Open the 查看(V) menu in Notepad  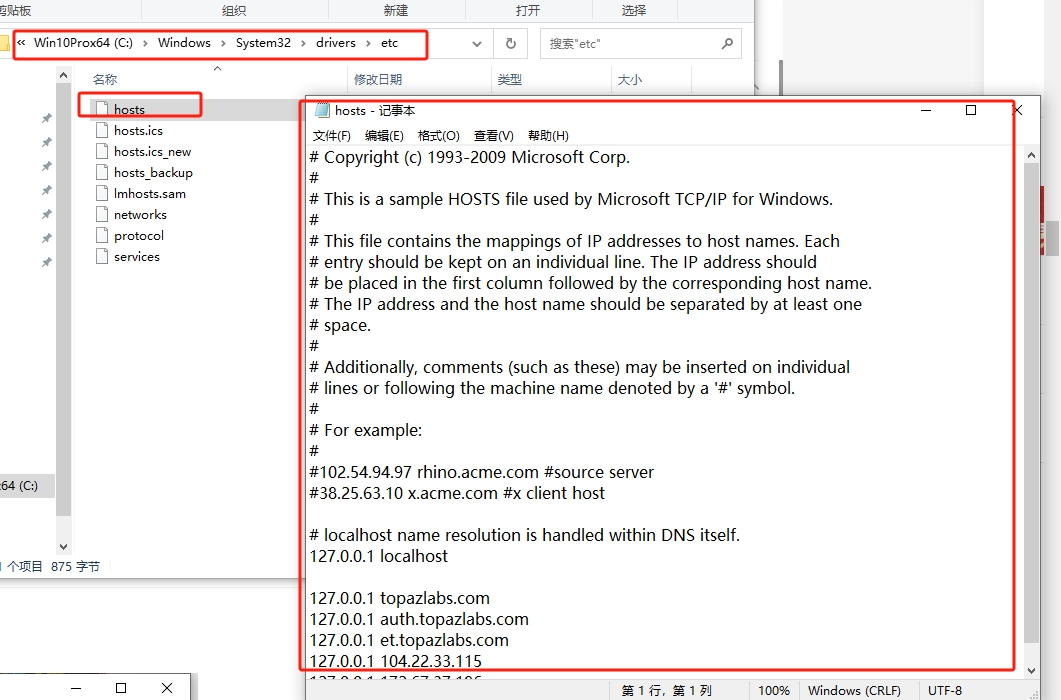click(493, 136)
